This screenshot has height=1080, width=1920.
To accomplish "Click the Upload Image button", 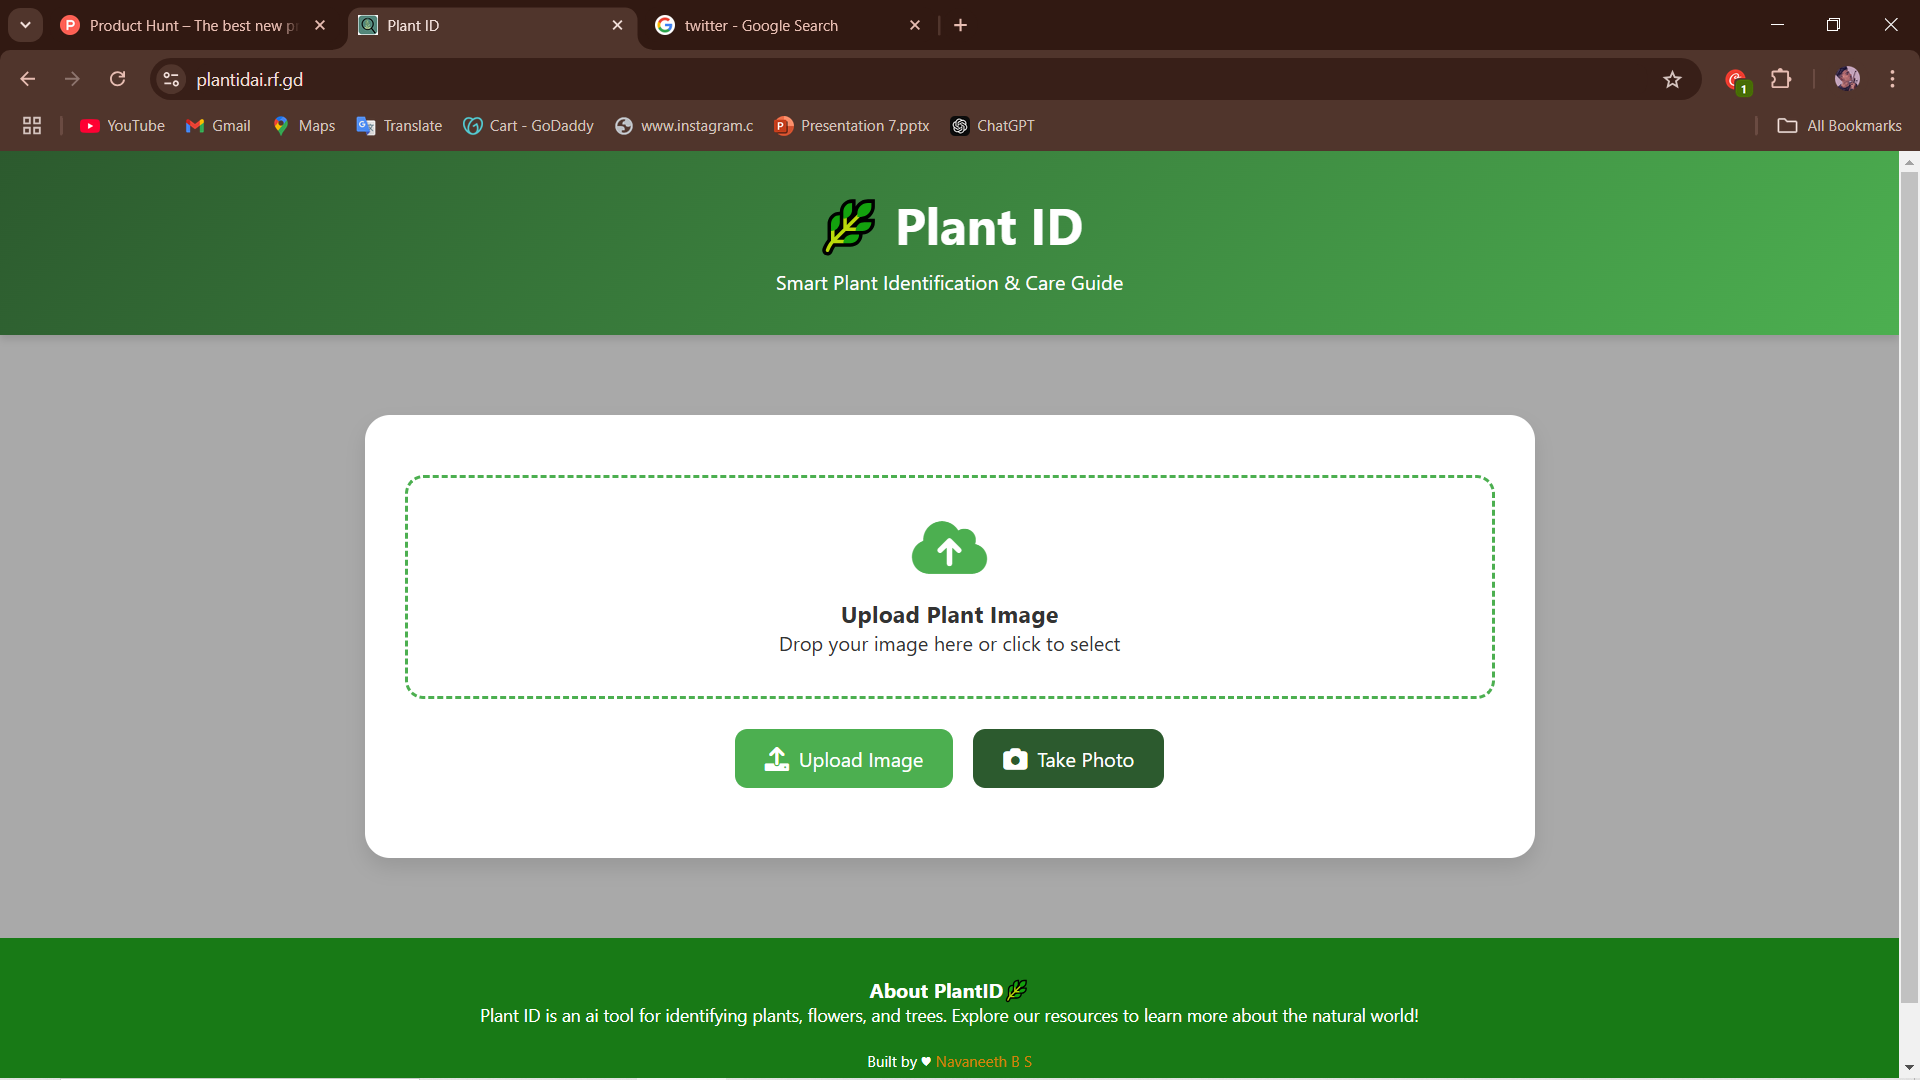I will [843, 759].
